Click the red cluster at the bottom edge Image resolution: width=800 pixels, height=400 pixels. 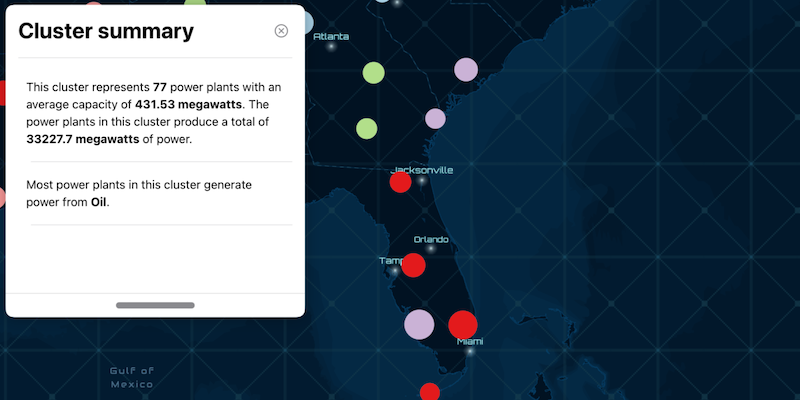(x=430, y=392)
